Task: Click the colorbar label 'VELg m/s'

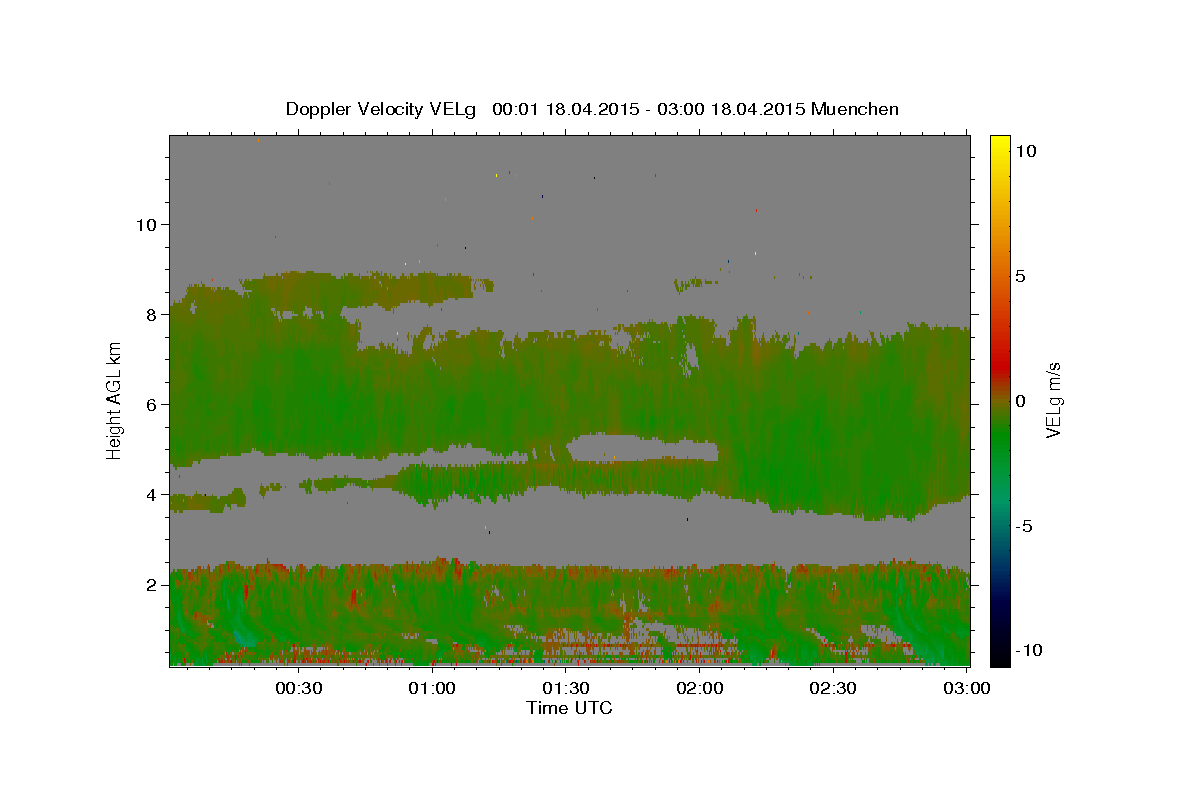Action: click(1053, 400)
